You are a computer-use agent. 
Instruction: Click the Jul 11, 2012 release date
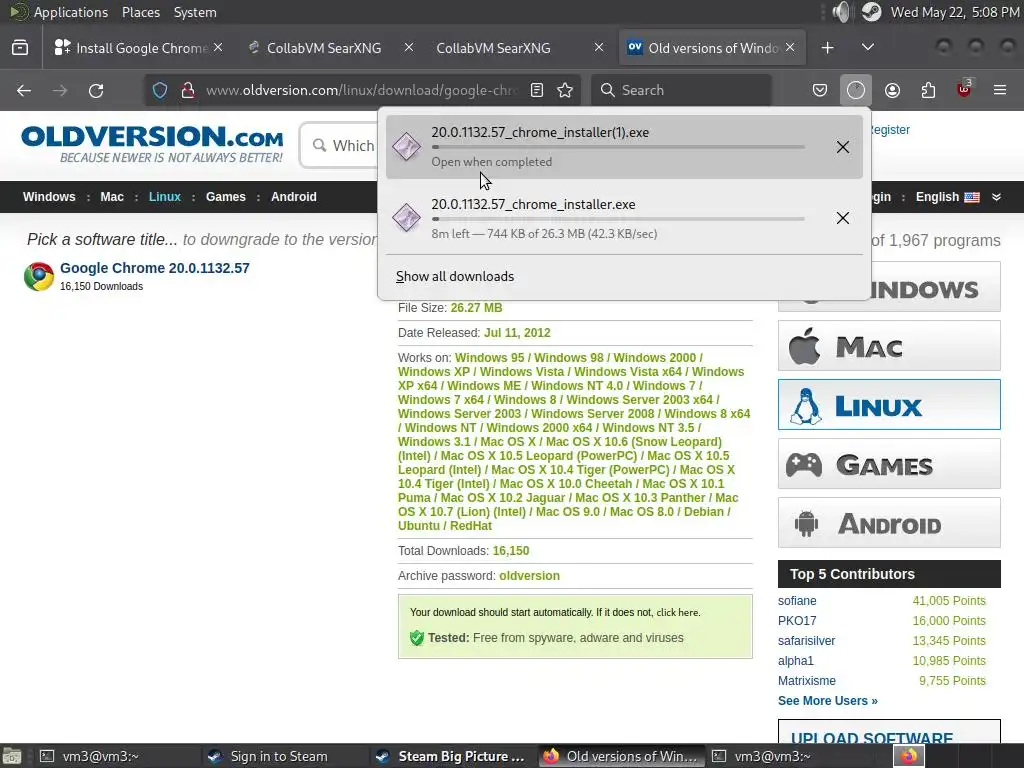click(x=517, y=332)
